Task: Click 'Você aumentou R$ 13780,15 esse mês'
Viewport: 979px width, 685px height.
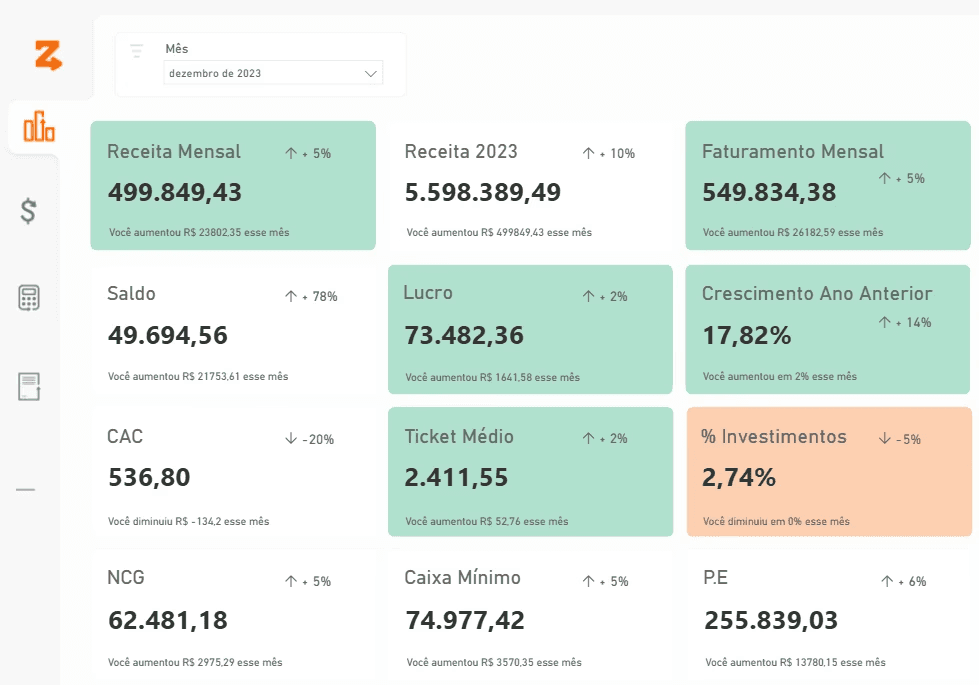Action: (x=795, y=663)
